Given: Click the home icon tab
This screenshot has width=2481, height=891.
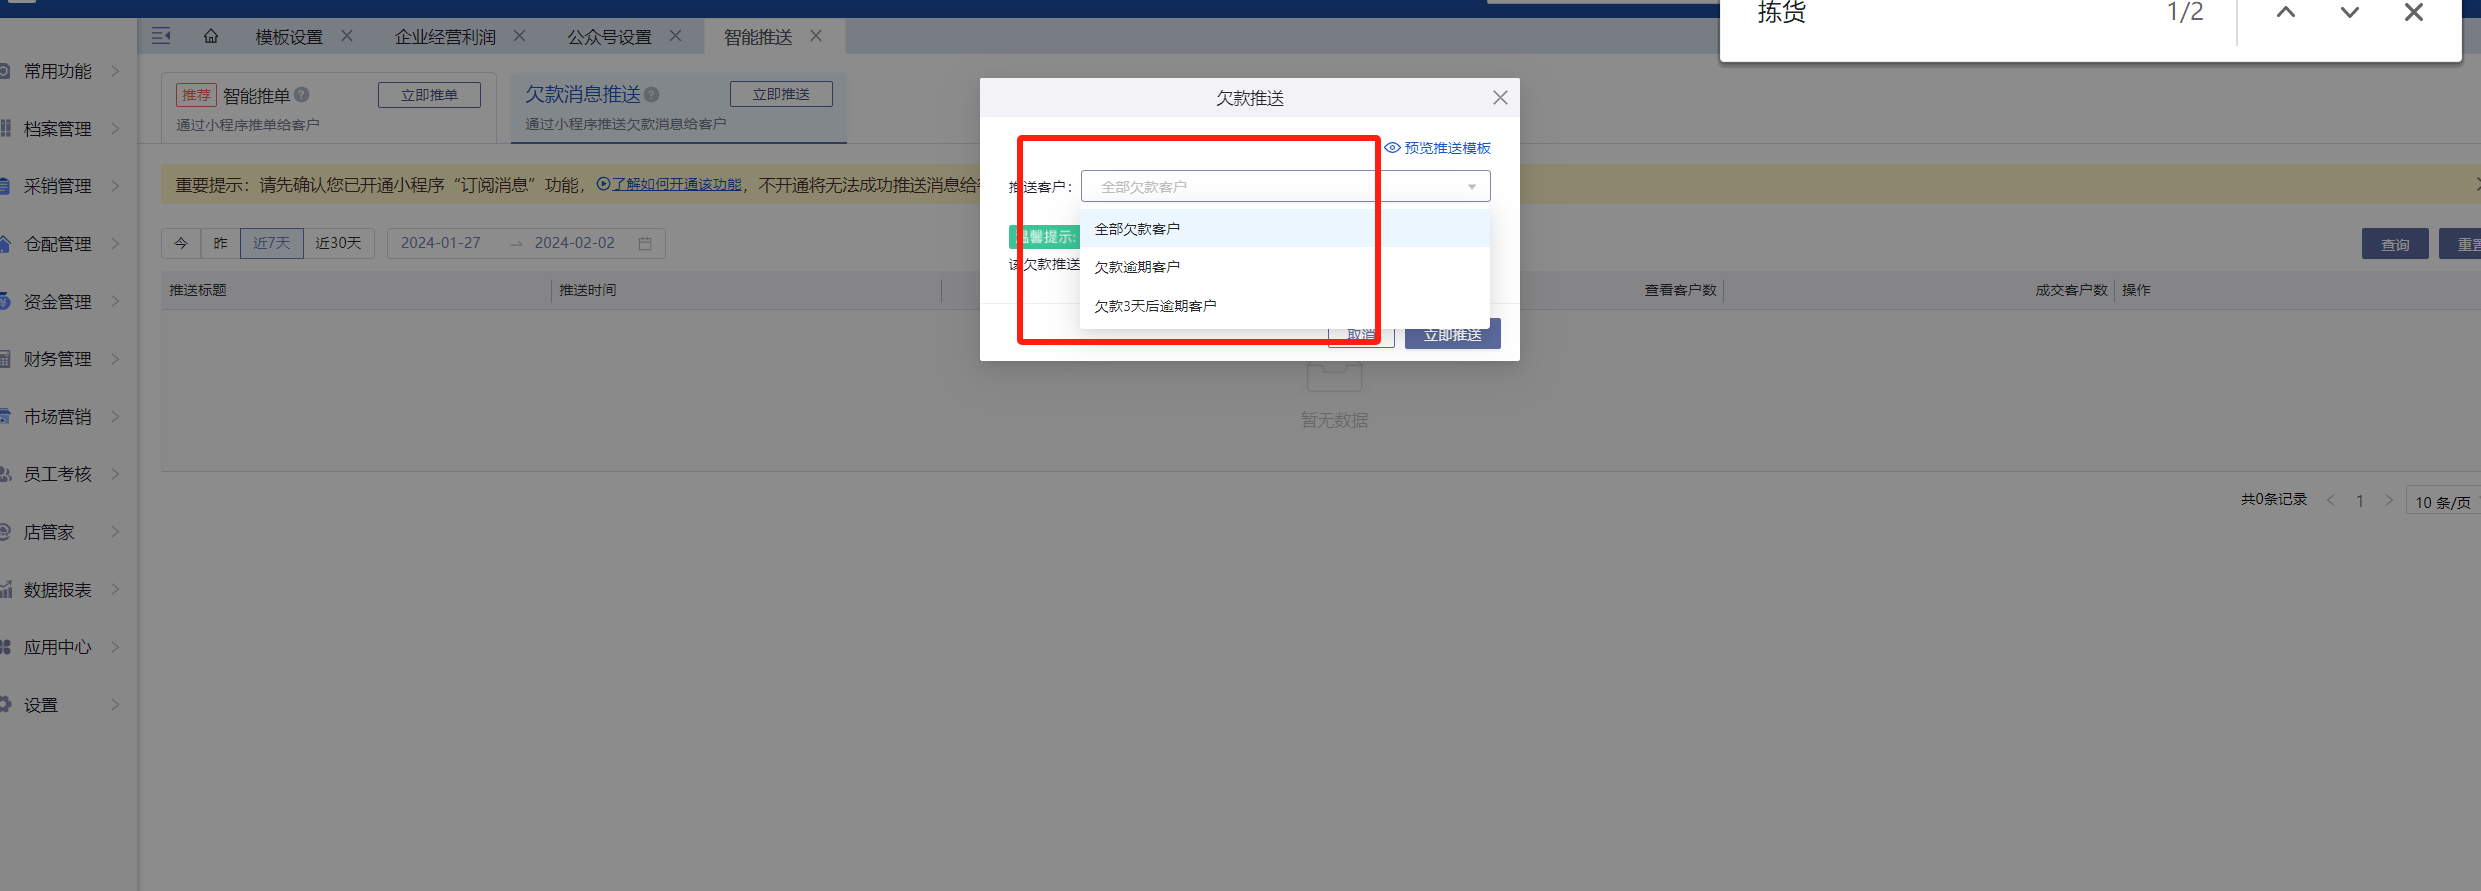Looking at the screenshot, I should (x=211, y=36).
